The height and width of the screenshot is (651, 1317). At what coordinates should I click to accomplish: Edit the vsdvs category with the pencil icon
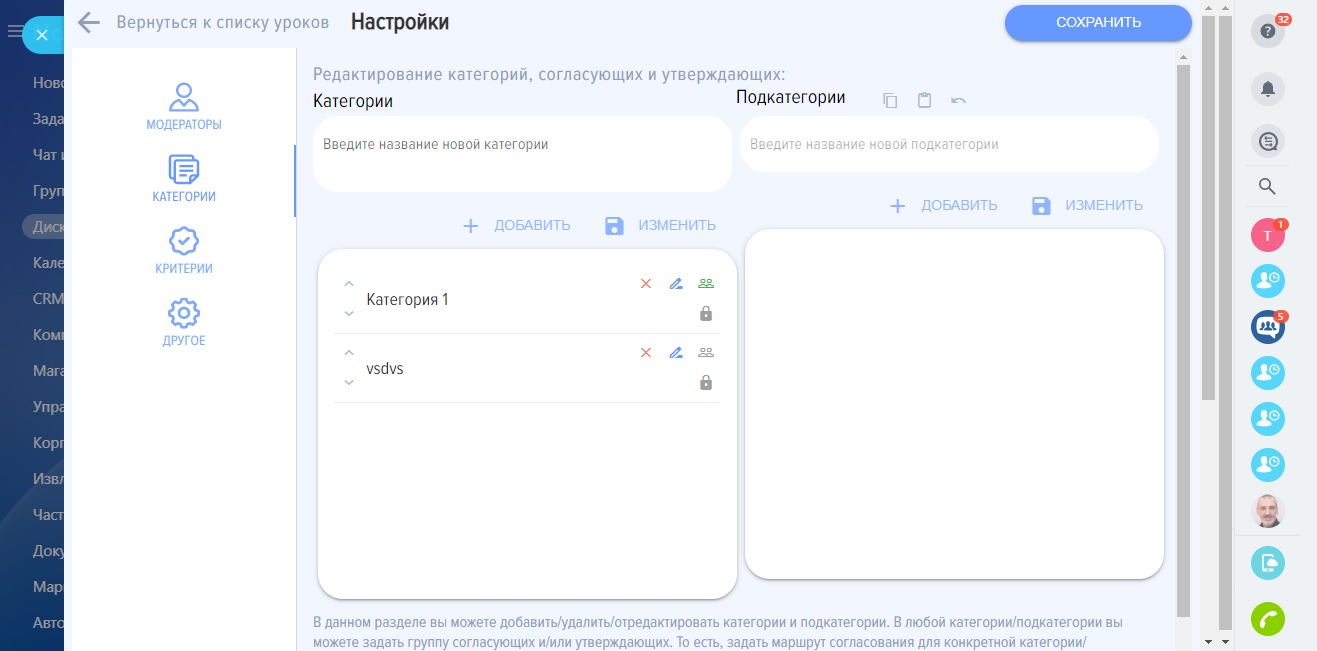(676, 353)
